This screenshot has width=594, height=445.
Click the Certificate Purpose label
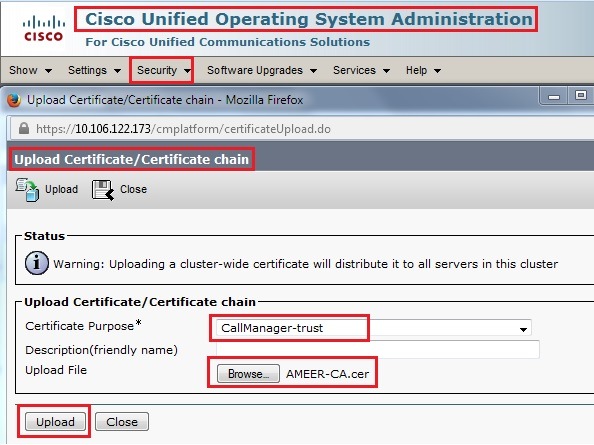coord(83,326)
